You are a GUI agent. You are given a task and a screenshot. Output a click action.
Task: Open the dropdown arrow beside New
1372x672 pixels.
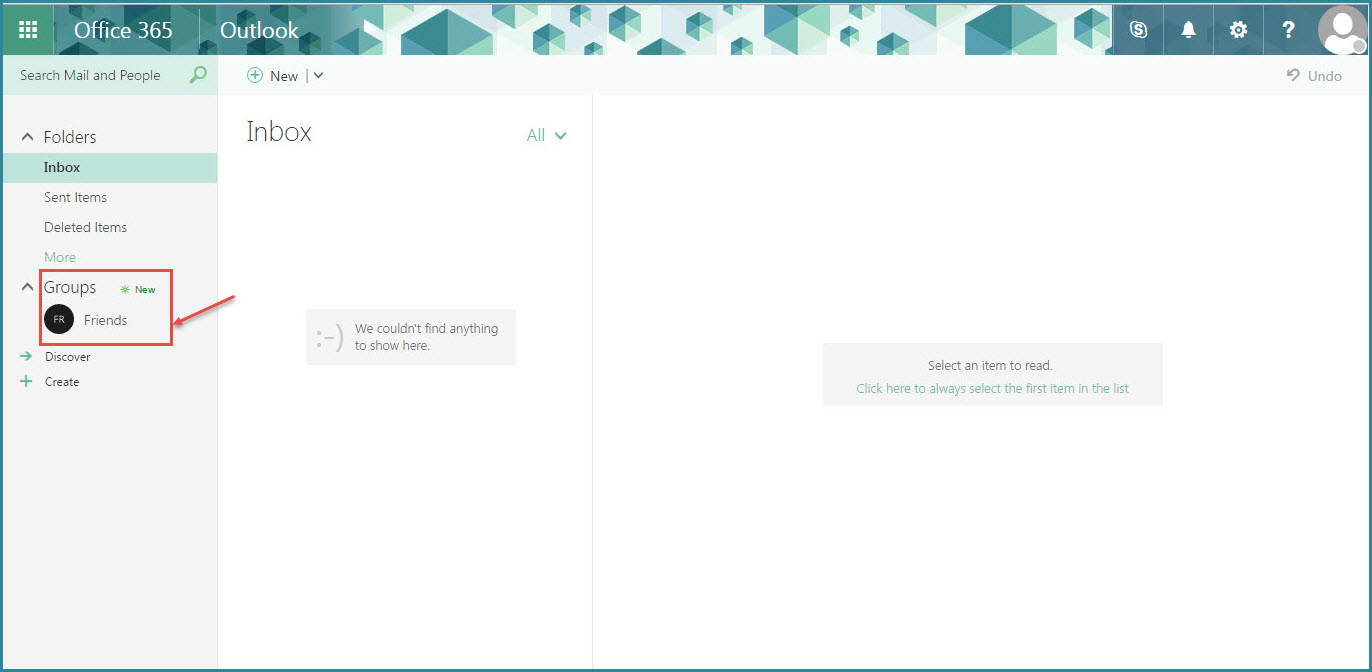pyautogui.click(x=318, y=76)
